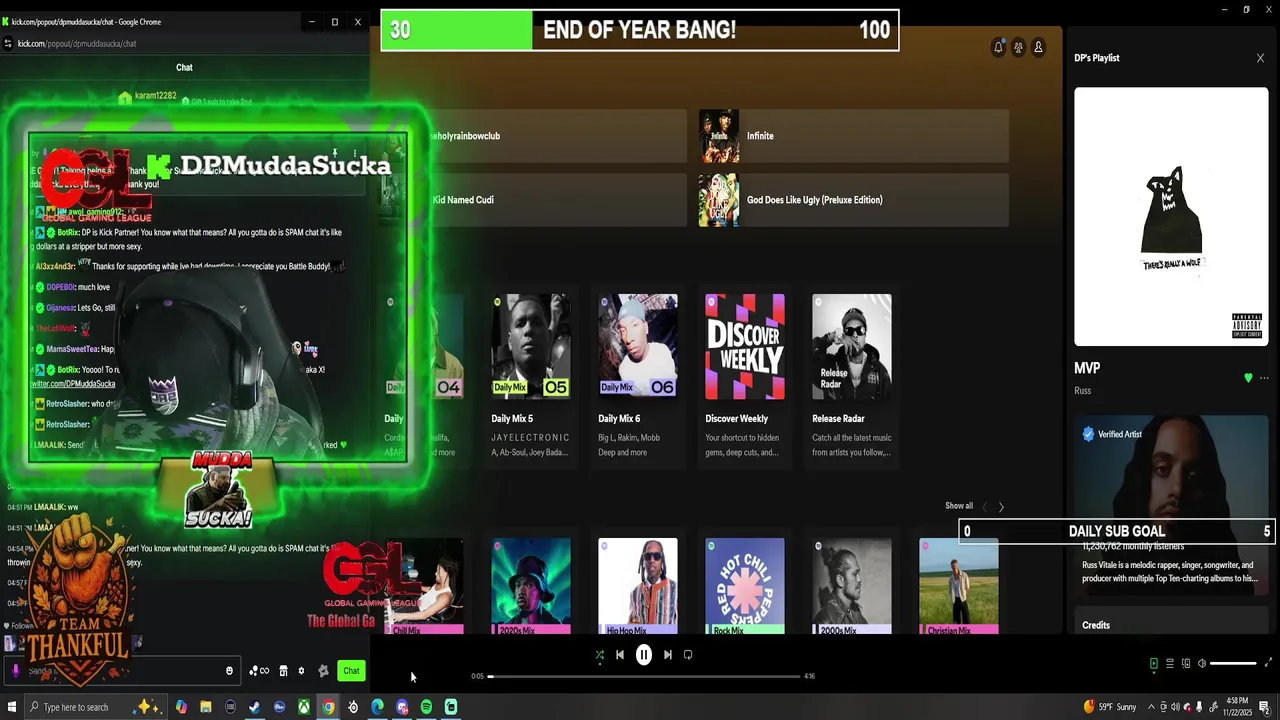Open Windows Start button

tap(10, 707)
